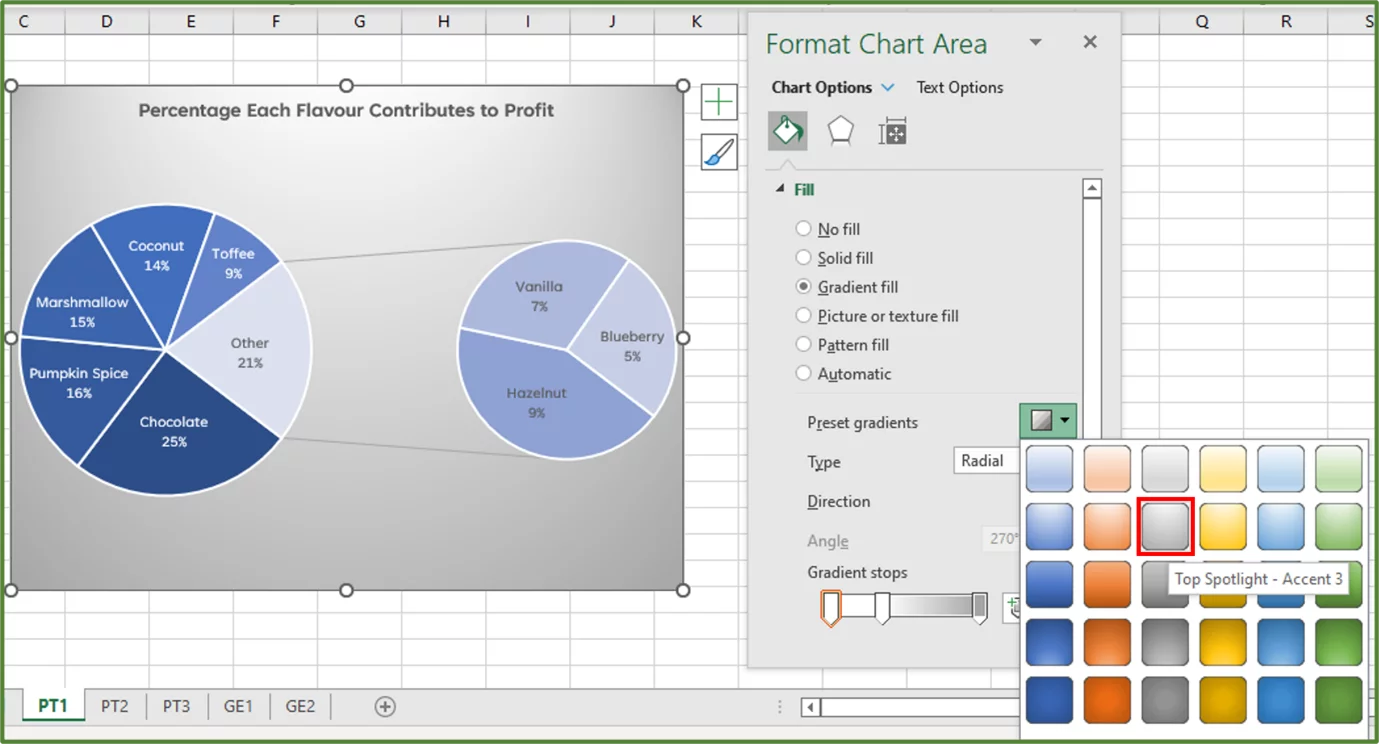The image size is (1379, 744).
Task: Switch to the Text Options tab
Action: point(959,87)
